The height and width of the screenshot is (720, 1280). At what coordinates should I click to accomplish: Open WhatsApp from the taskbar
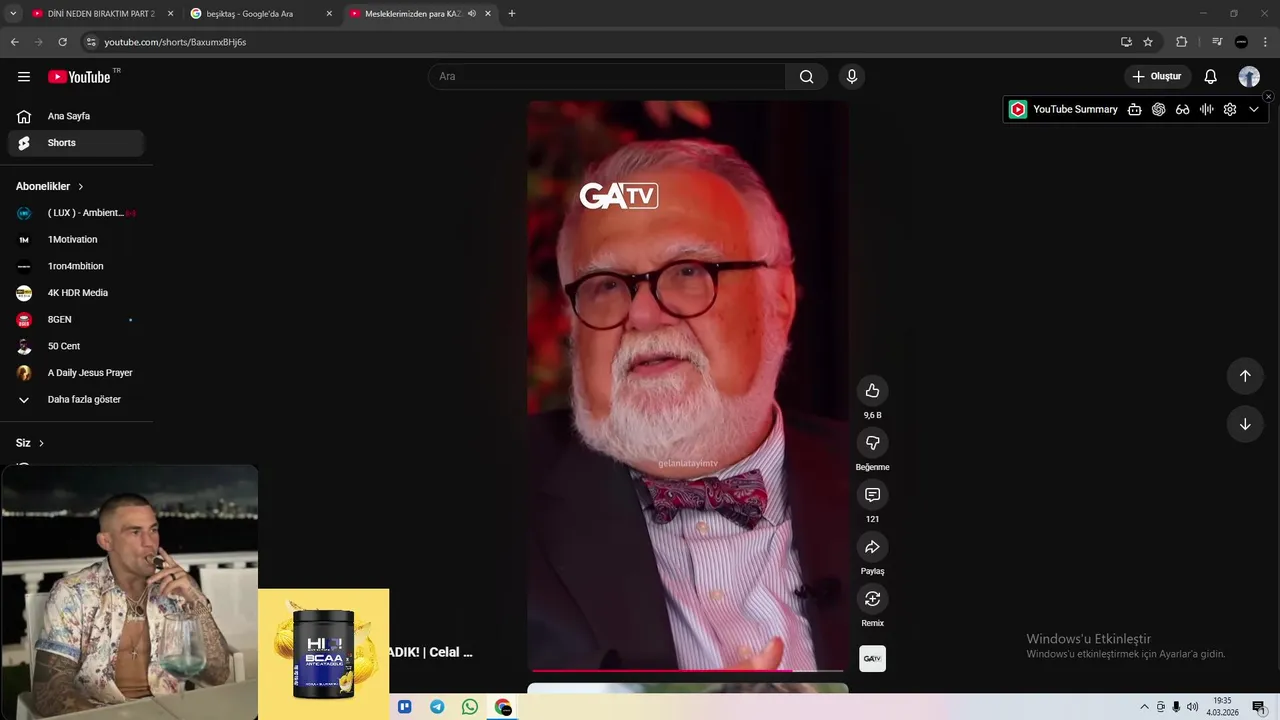[x=470, y=707]
